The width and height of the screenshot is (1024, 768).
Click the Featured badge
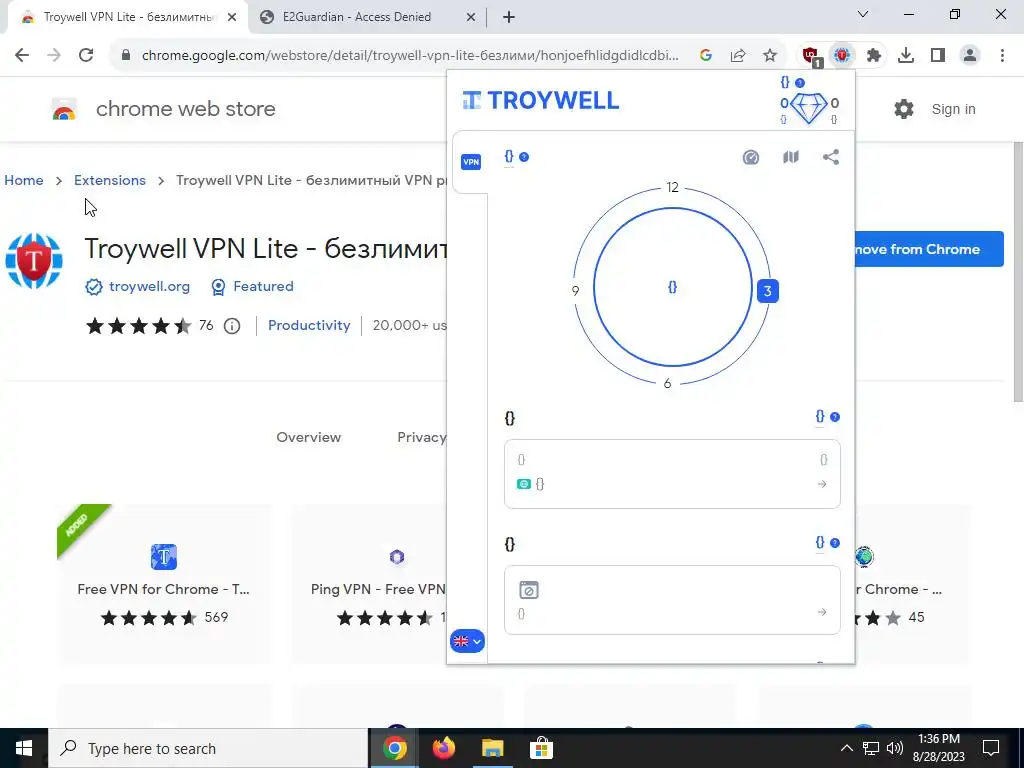coord(252,287)
